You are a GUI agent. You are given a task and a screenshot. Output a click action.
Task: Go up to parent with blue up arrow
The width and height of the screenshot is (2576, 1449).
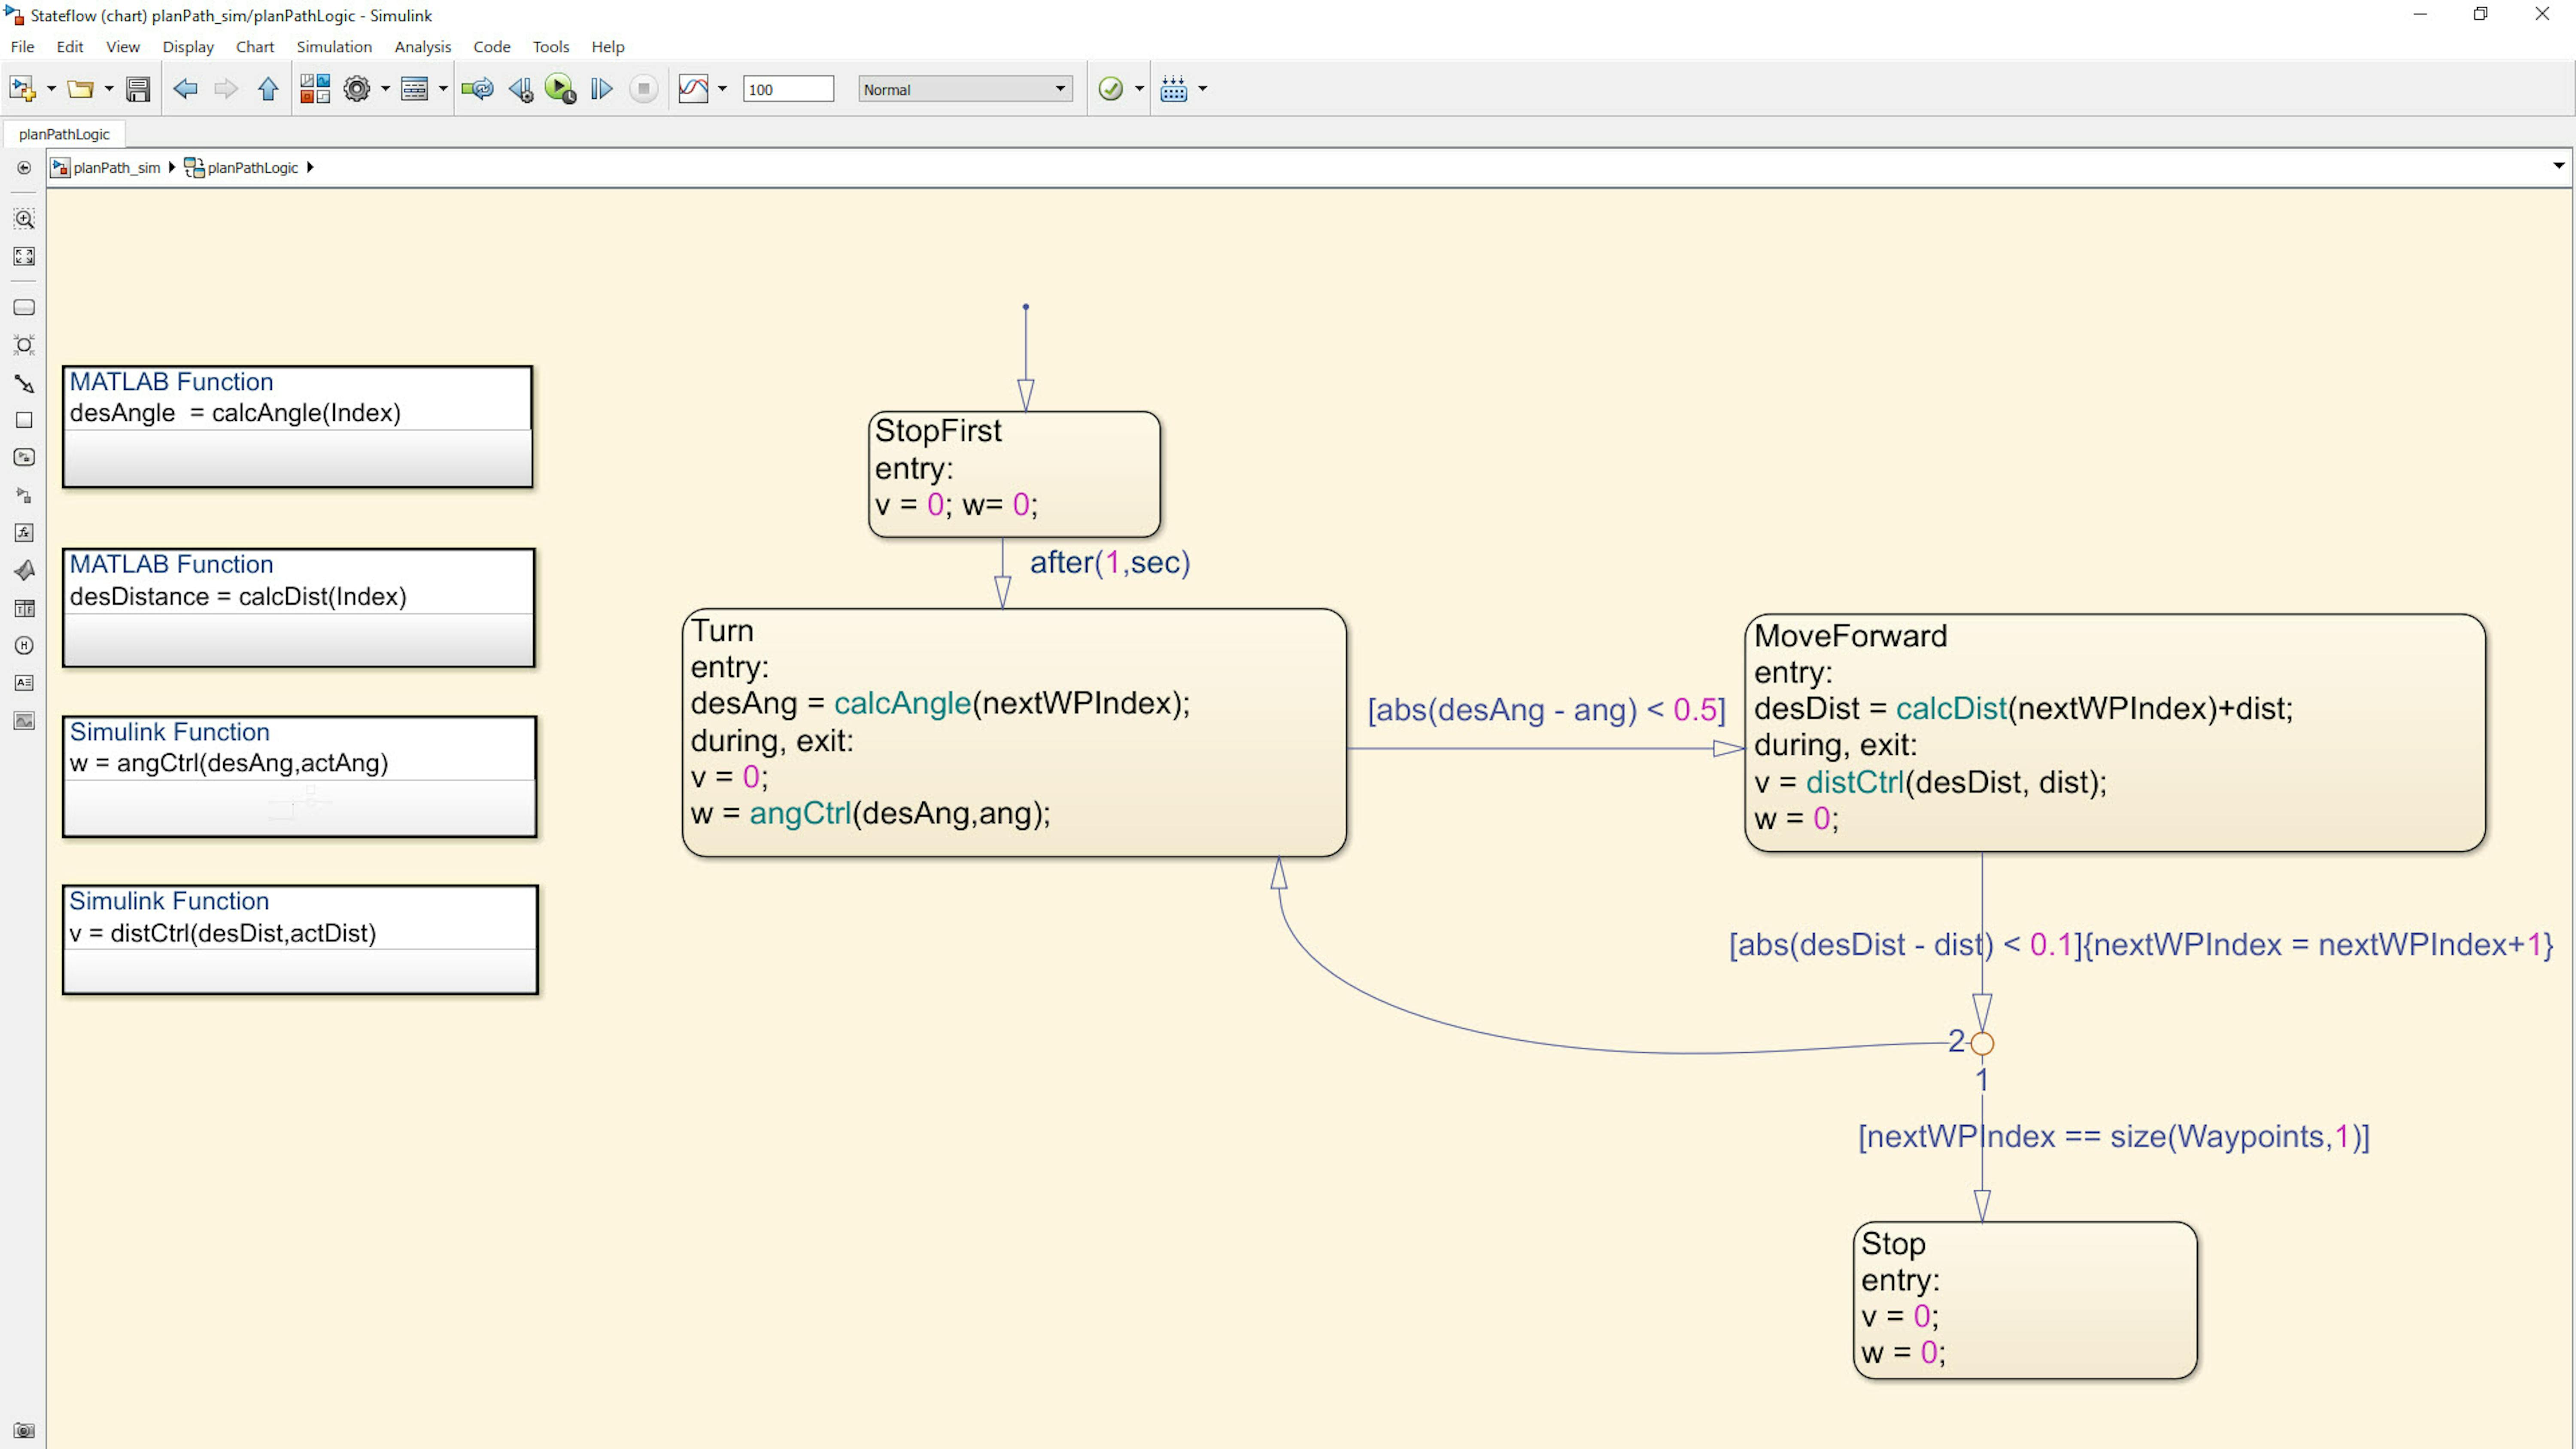tap(268, 89)
